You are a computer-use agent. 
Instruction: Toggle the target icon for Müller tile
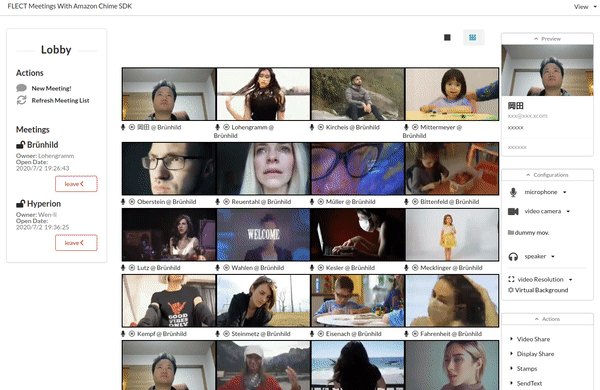pyautogui.click(x=321, y=201)
